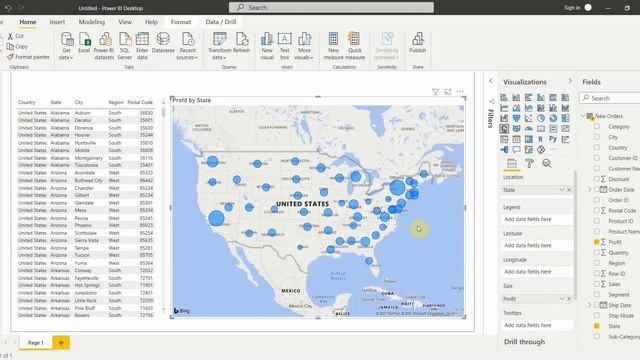Open the Format paint-roller pane
This screenshot has height=360, width=640.
tap(529, 163)
